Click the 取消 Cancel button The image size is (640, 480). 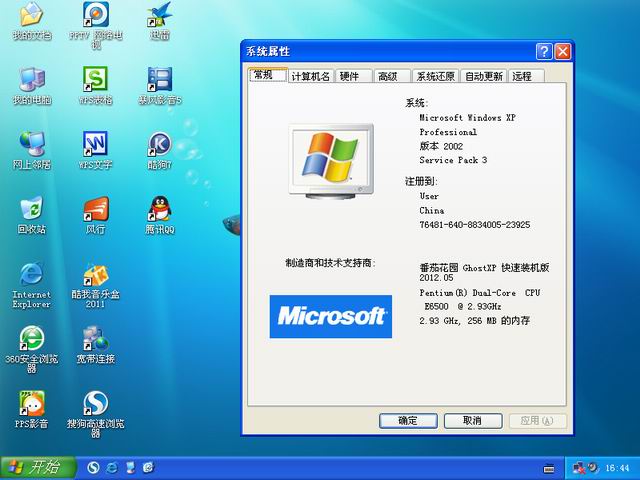point(473,421)
